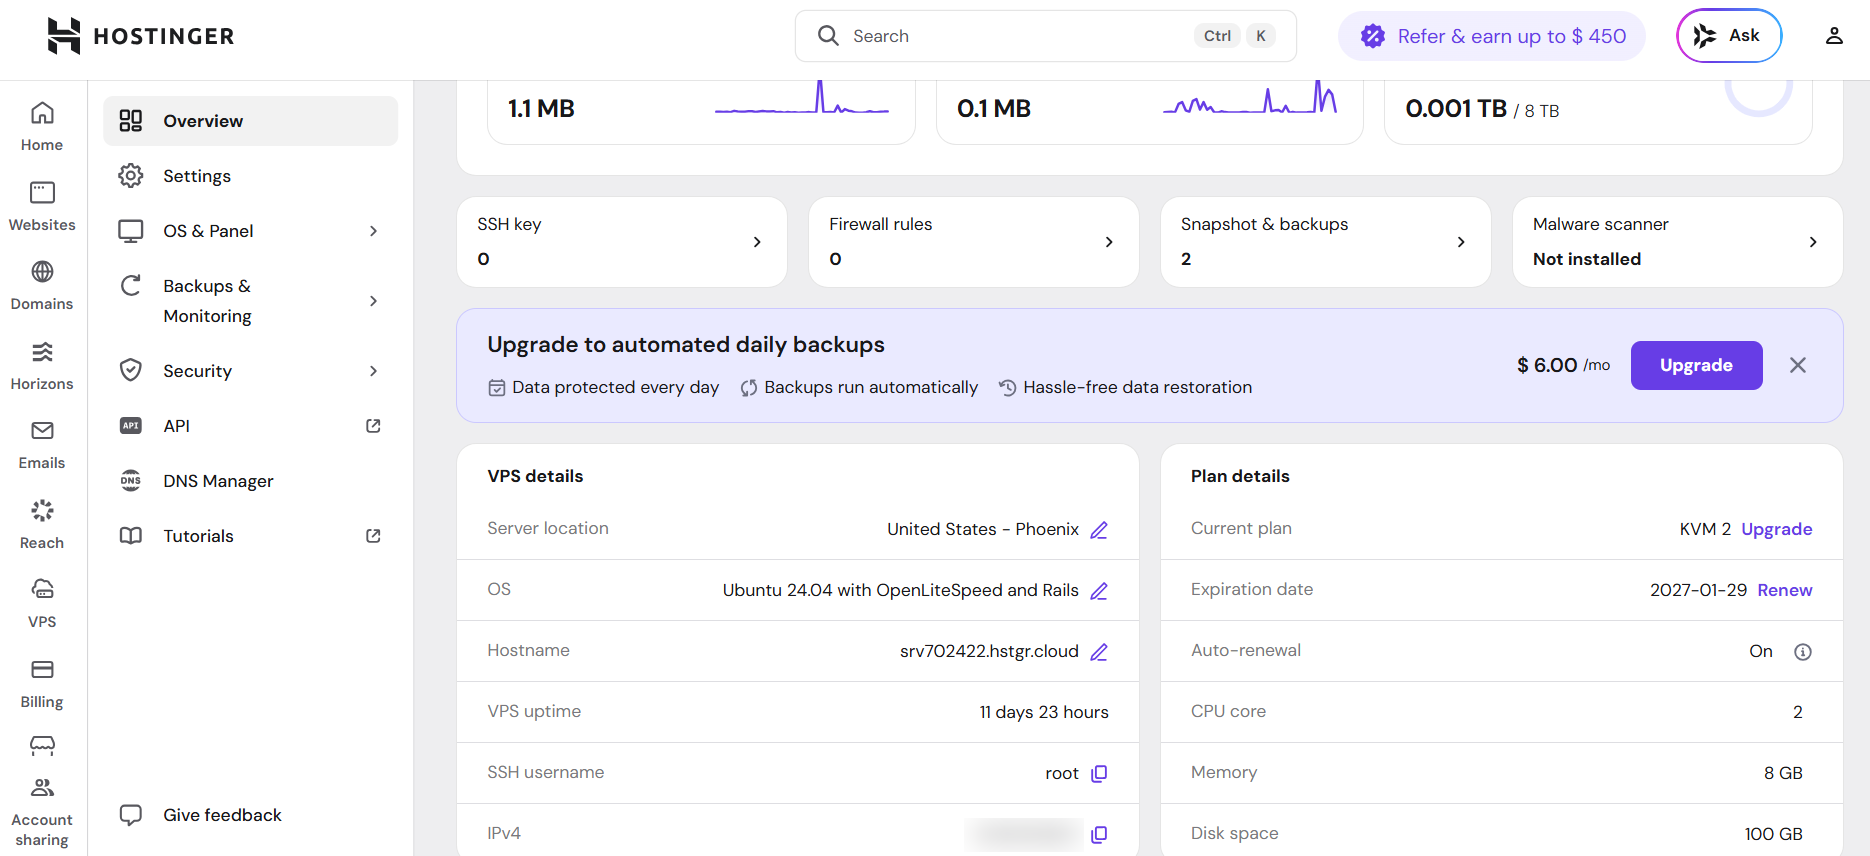1870x856 pixels.
Task: Click Upgrade link next to KVM 2
Action: [1777, 529]
